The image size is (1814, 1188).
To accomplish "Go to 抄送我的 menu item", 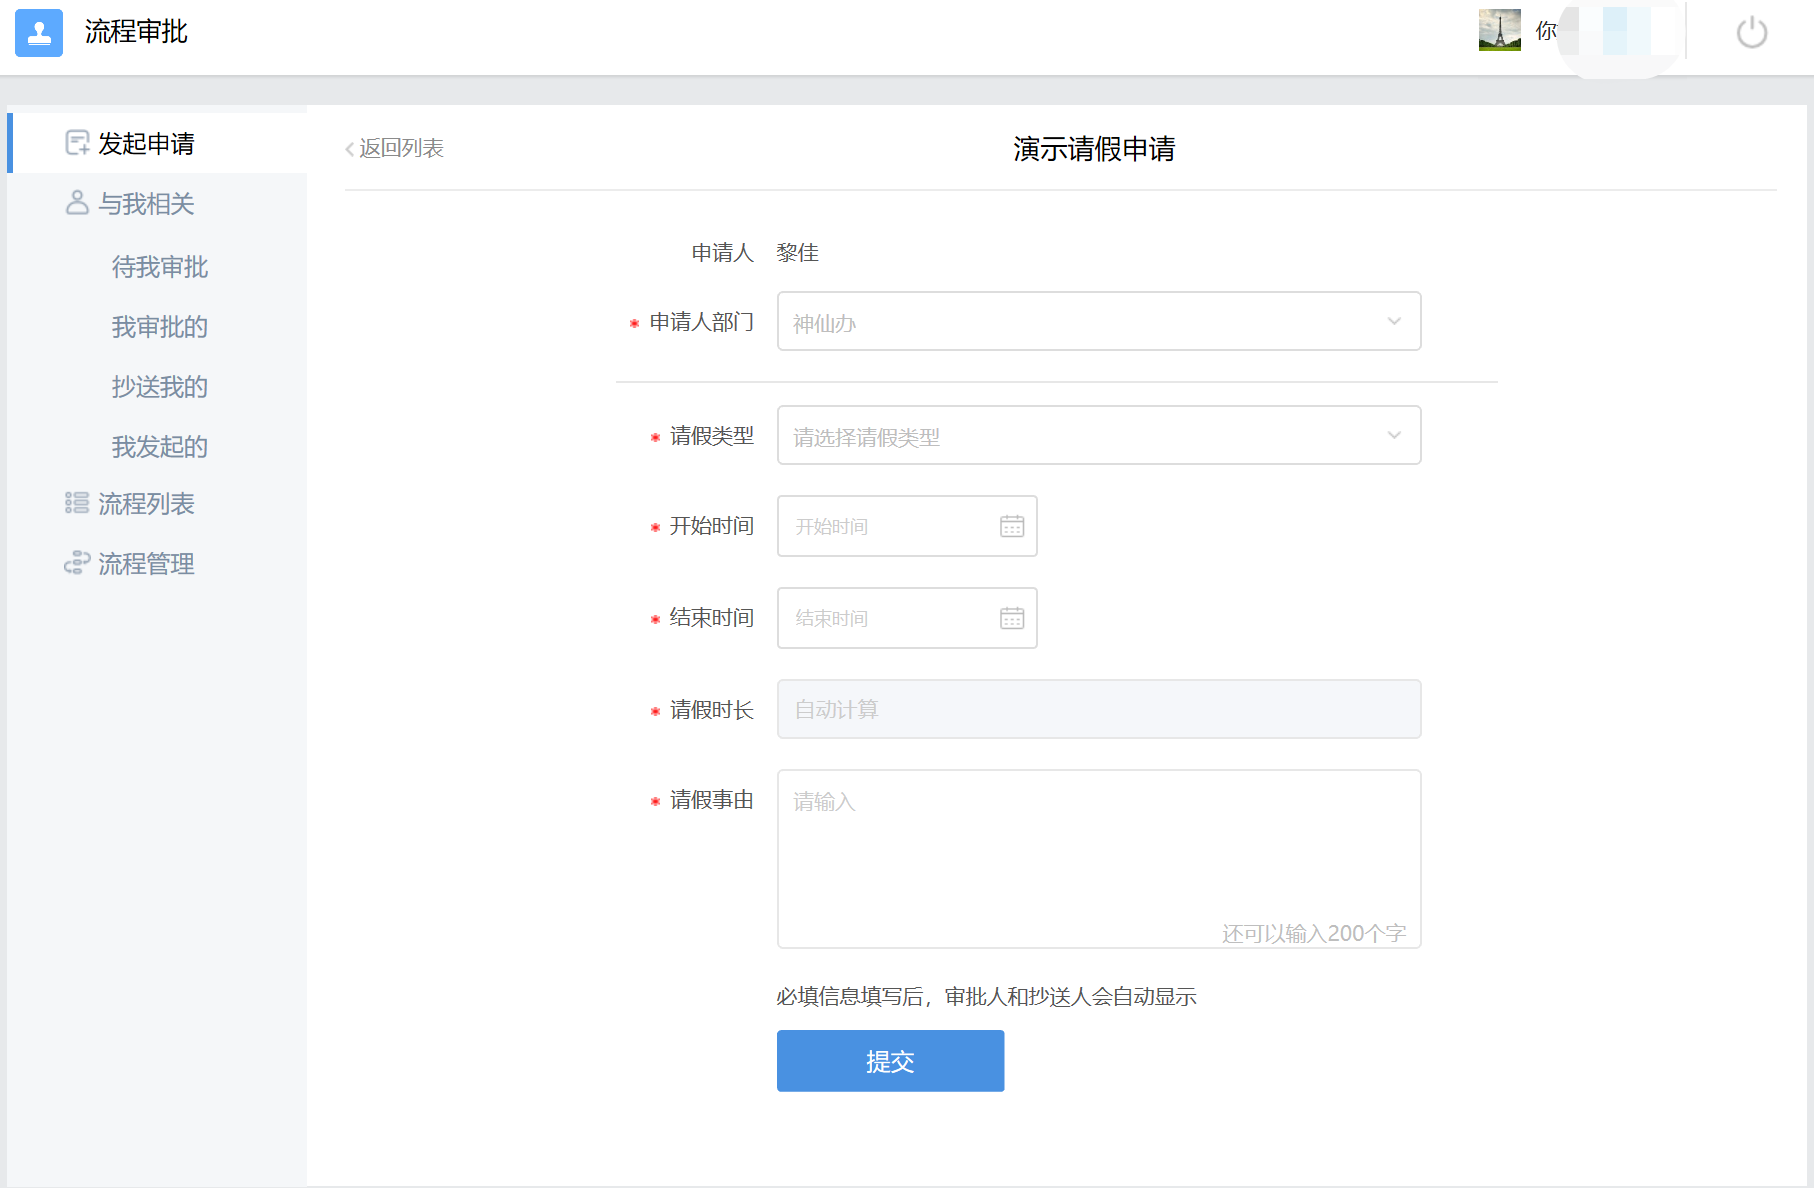I will pyautogui.click(x=159, y=387).
